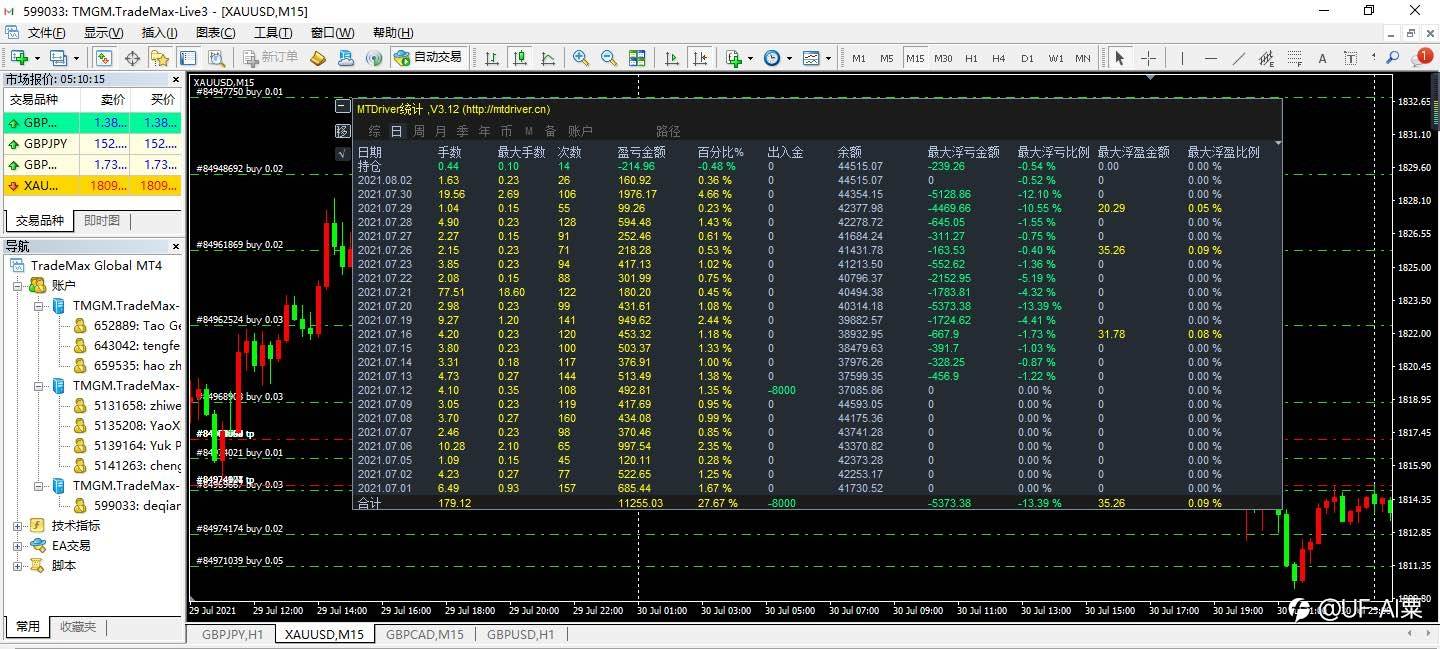Switch chart to candlestick type
The width and height of the screenshot is (1440, 649).
tap(520, 58)
